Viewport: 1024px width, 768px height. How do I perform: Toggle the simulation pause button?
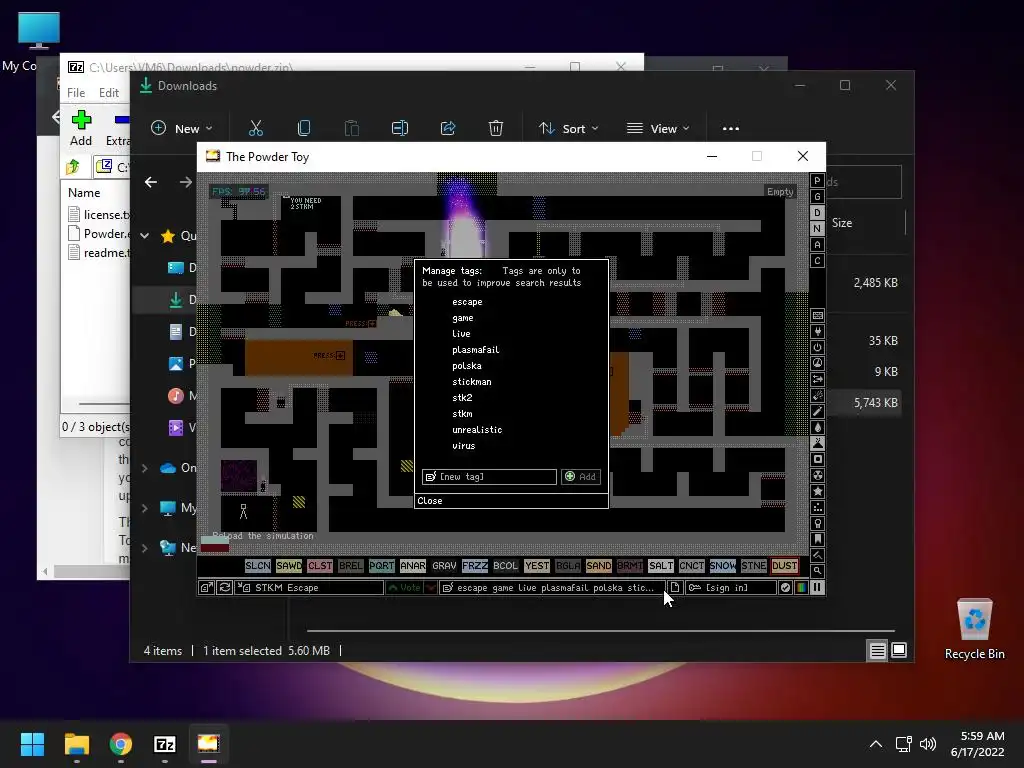tap(817, 588)
